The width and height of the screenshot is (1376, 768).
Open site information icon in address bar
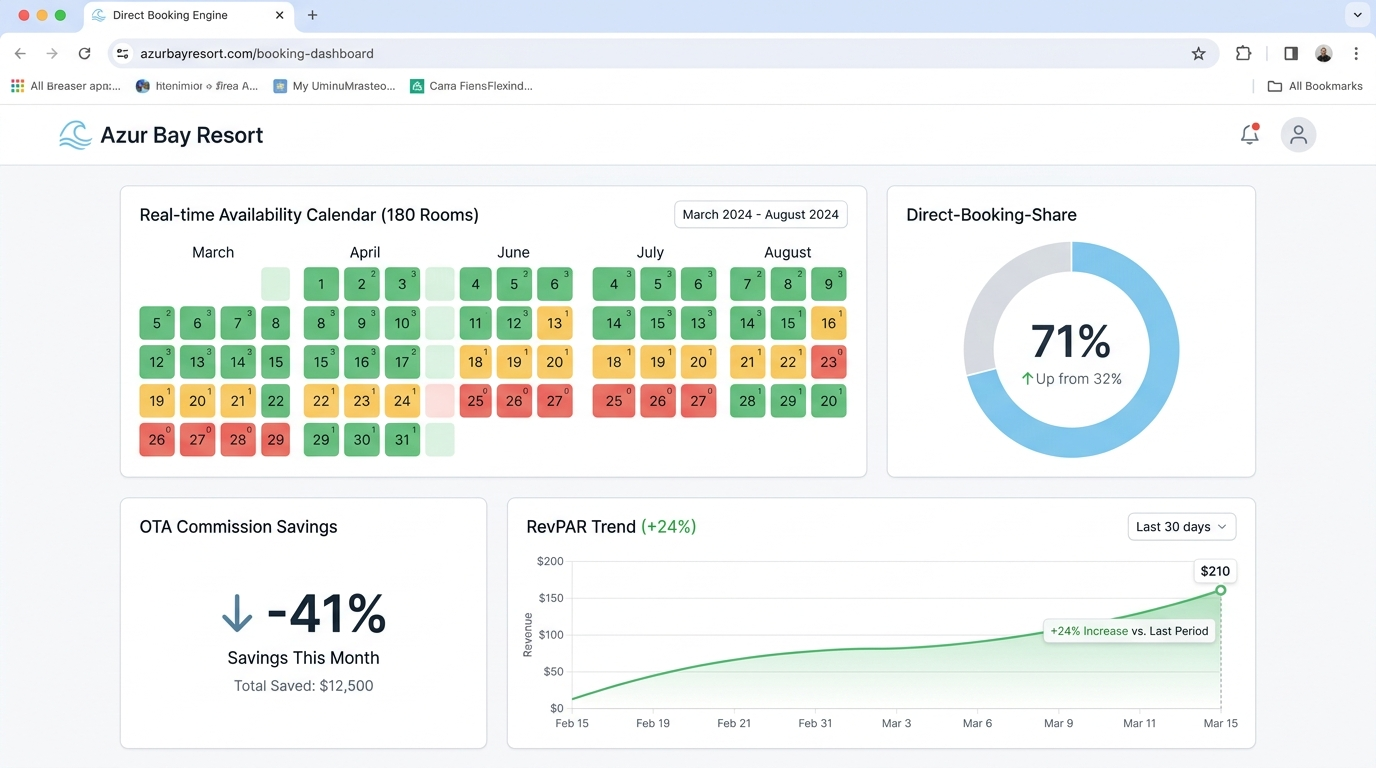(122, 54)
